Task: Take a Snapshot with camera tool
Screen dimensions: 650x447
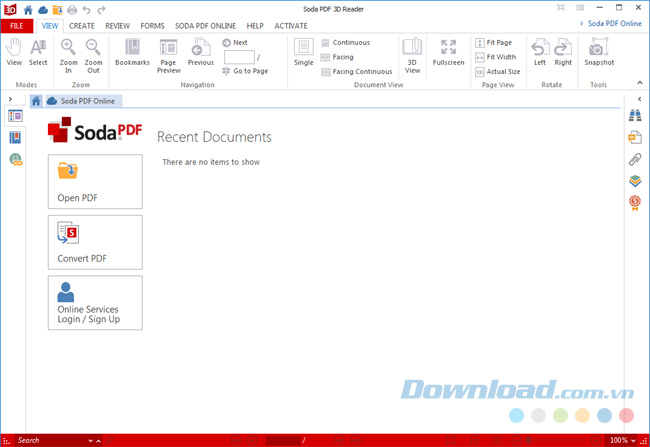Action: [599, 51]
